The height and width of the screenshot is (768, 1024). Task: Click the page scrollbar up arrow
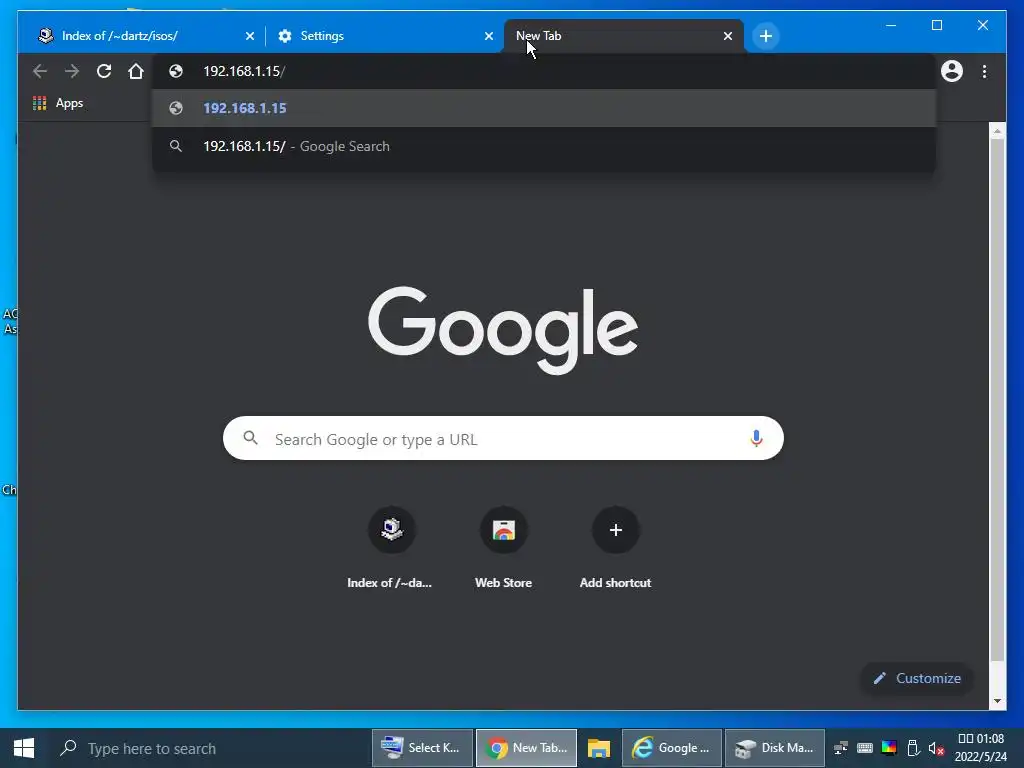coord(997,131)
